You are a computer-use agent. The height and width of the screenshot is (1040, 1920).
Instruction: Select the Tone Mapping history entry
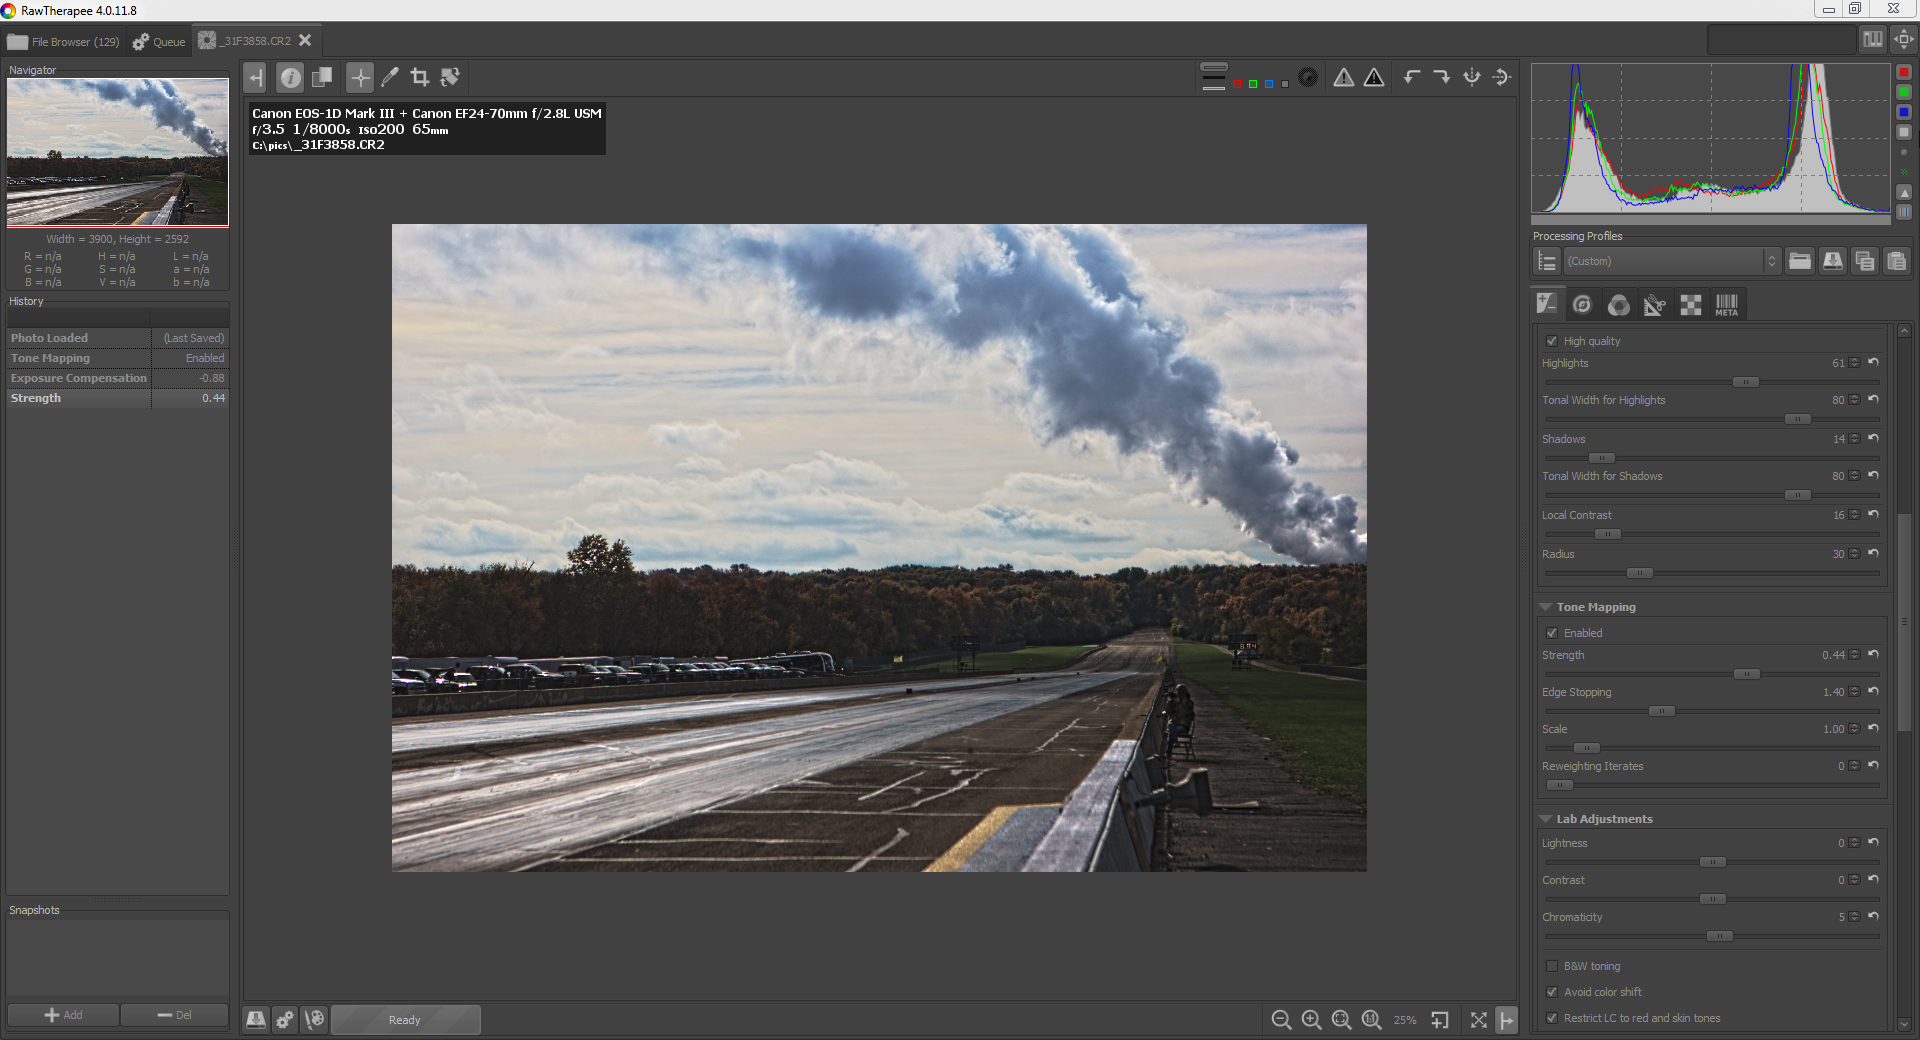coord(118,358)
